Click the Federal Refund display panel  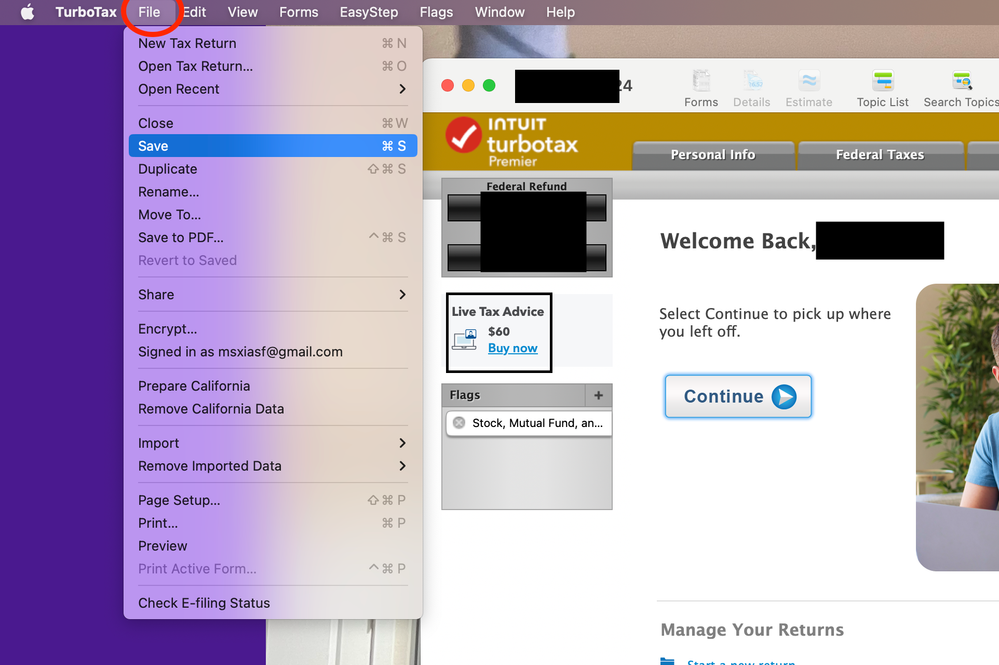tap(527, 227)
